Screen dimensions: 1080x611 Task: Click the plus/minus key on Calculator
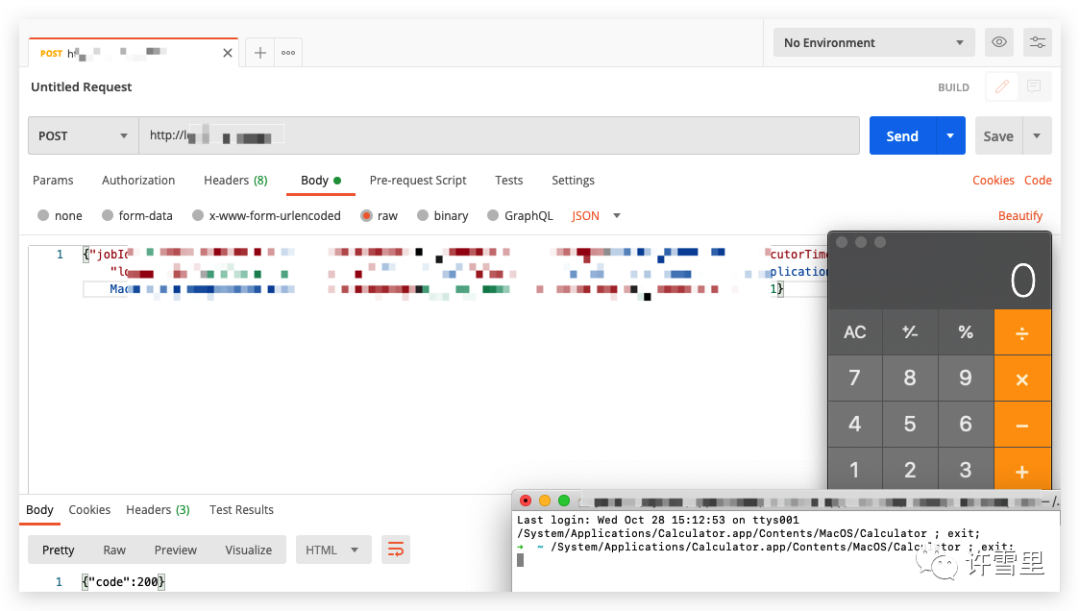point(910,332)
